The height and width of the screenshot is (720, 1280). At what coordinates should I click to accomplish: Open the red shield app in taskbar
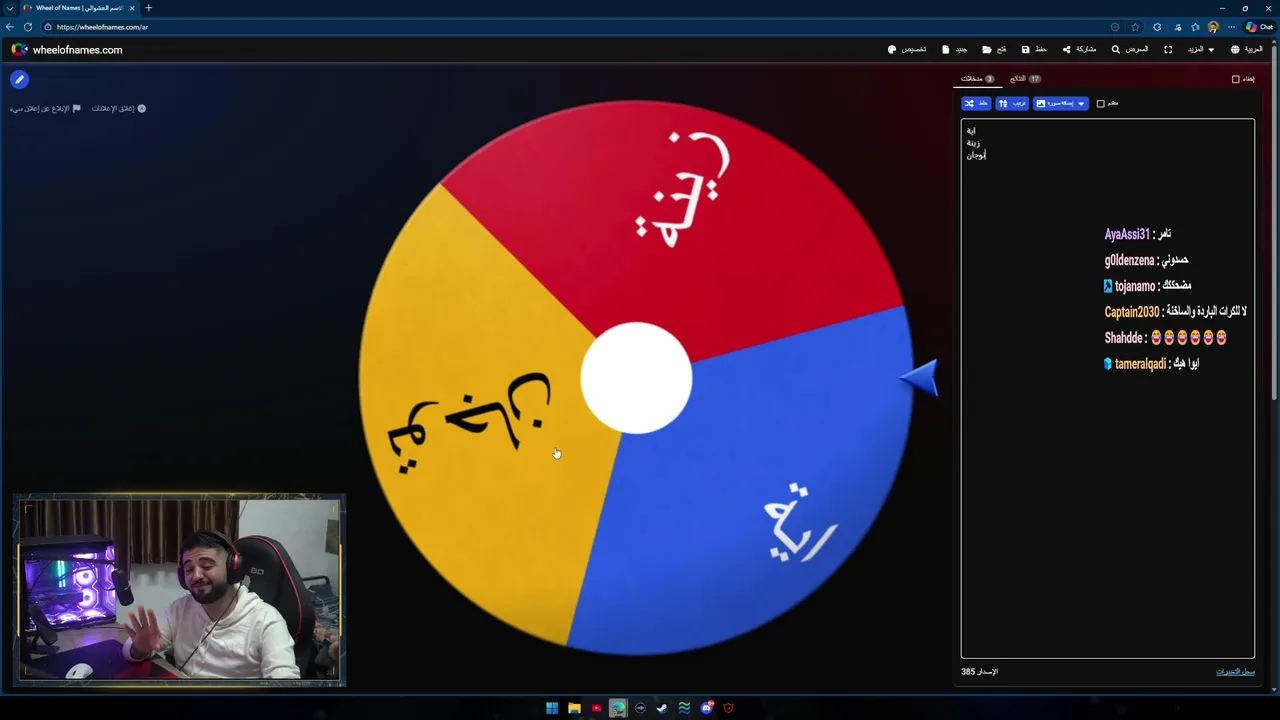coord(728,708)
